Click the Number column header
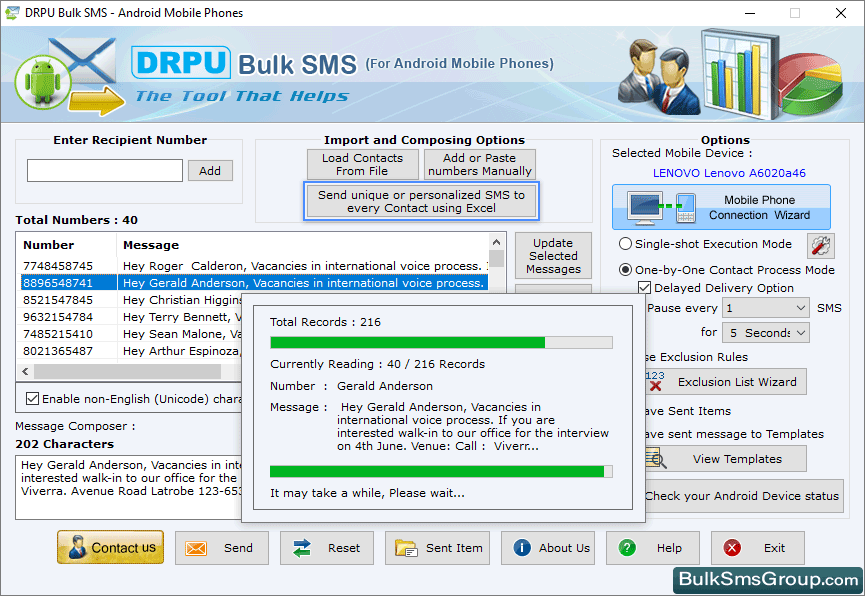The width and height of the screenshot is (865, 596). pos(67,245)
